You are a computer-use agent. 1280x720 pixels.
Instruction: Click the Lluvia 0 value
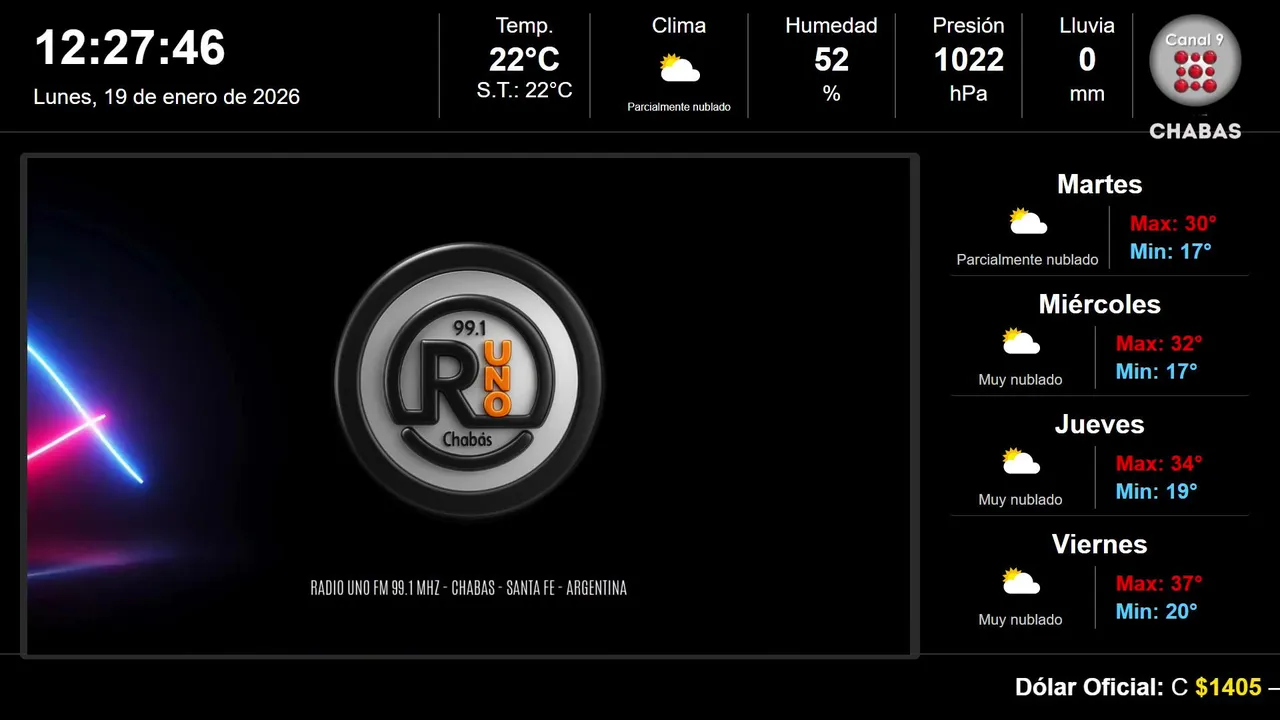[1087, 60]
